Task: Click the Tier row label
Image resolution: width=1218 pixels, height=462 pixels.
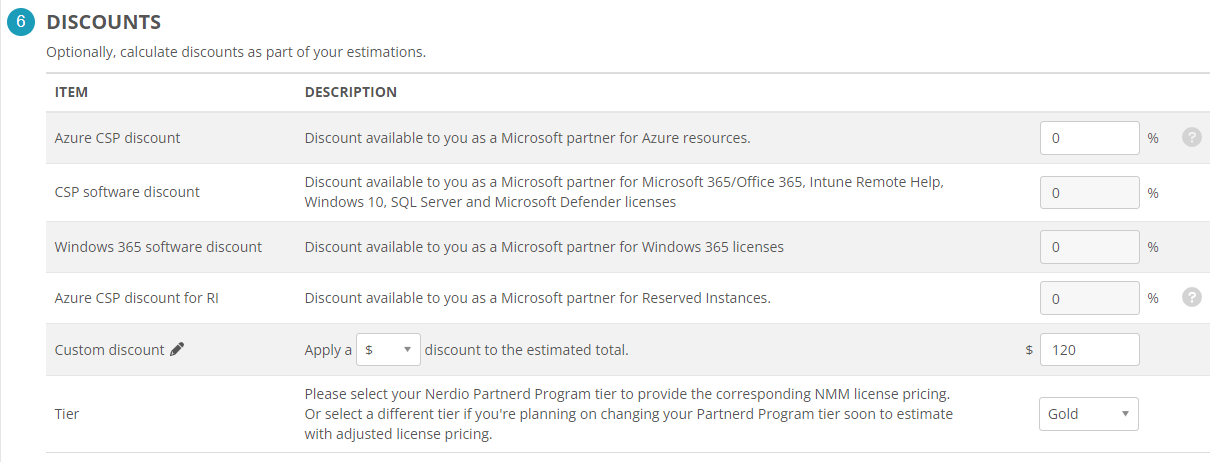Action: click(x=67, y=414)
